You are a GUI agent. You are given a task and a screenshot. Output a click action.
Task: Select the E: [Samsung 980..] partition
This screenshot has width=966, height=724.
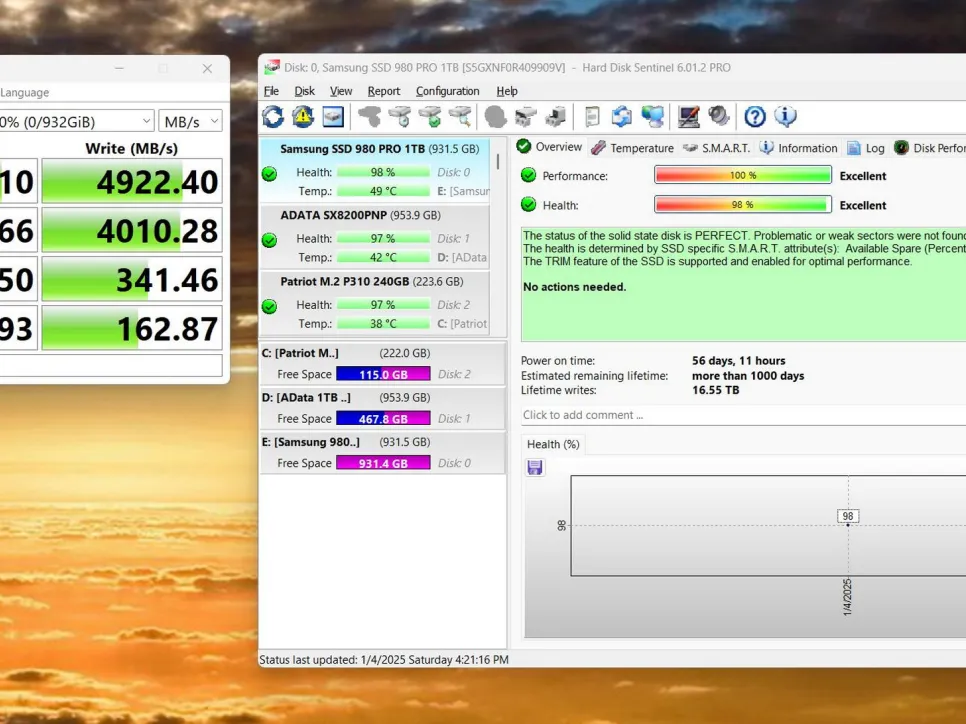[x=383, y=452]
